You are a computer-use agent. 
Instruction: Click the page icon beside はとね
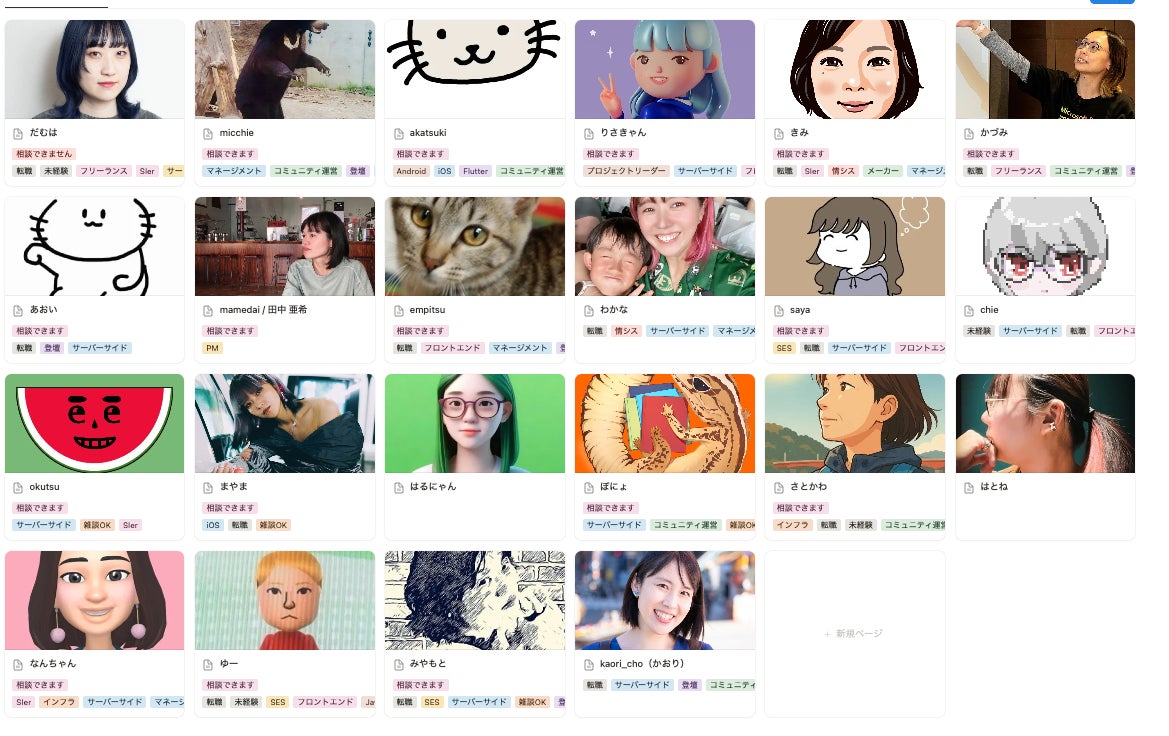point(968,488)
